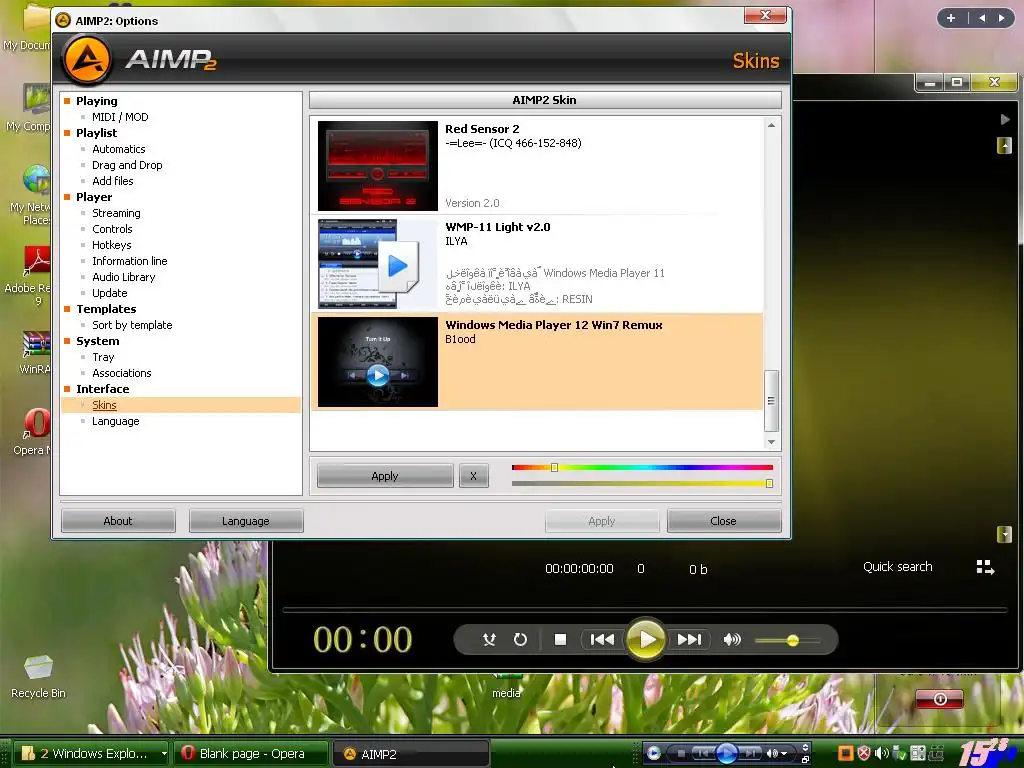1024x768 pixels.
Task: Switch to Blank page - Opera taskbar button
Action: pyautogui.click(x=251, y=754)
